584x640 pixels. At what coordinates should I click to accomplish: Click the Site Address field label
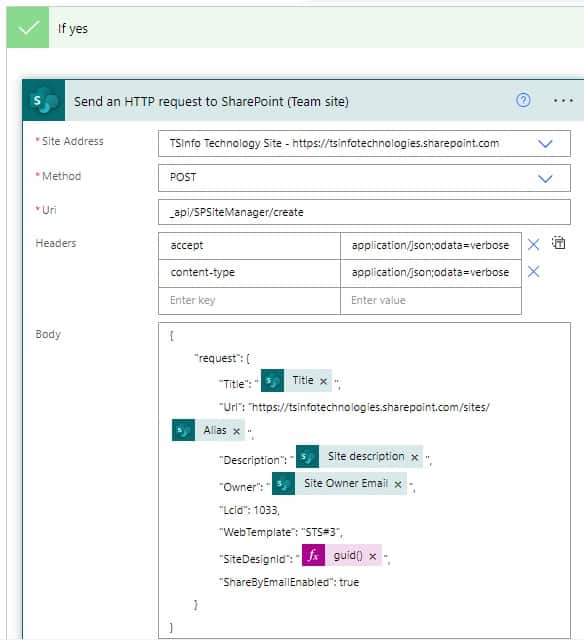point(73,141)
